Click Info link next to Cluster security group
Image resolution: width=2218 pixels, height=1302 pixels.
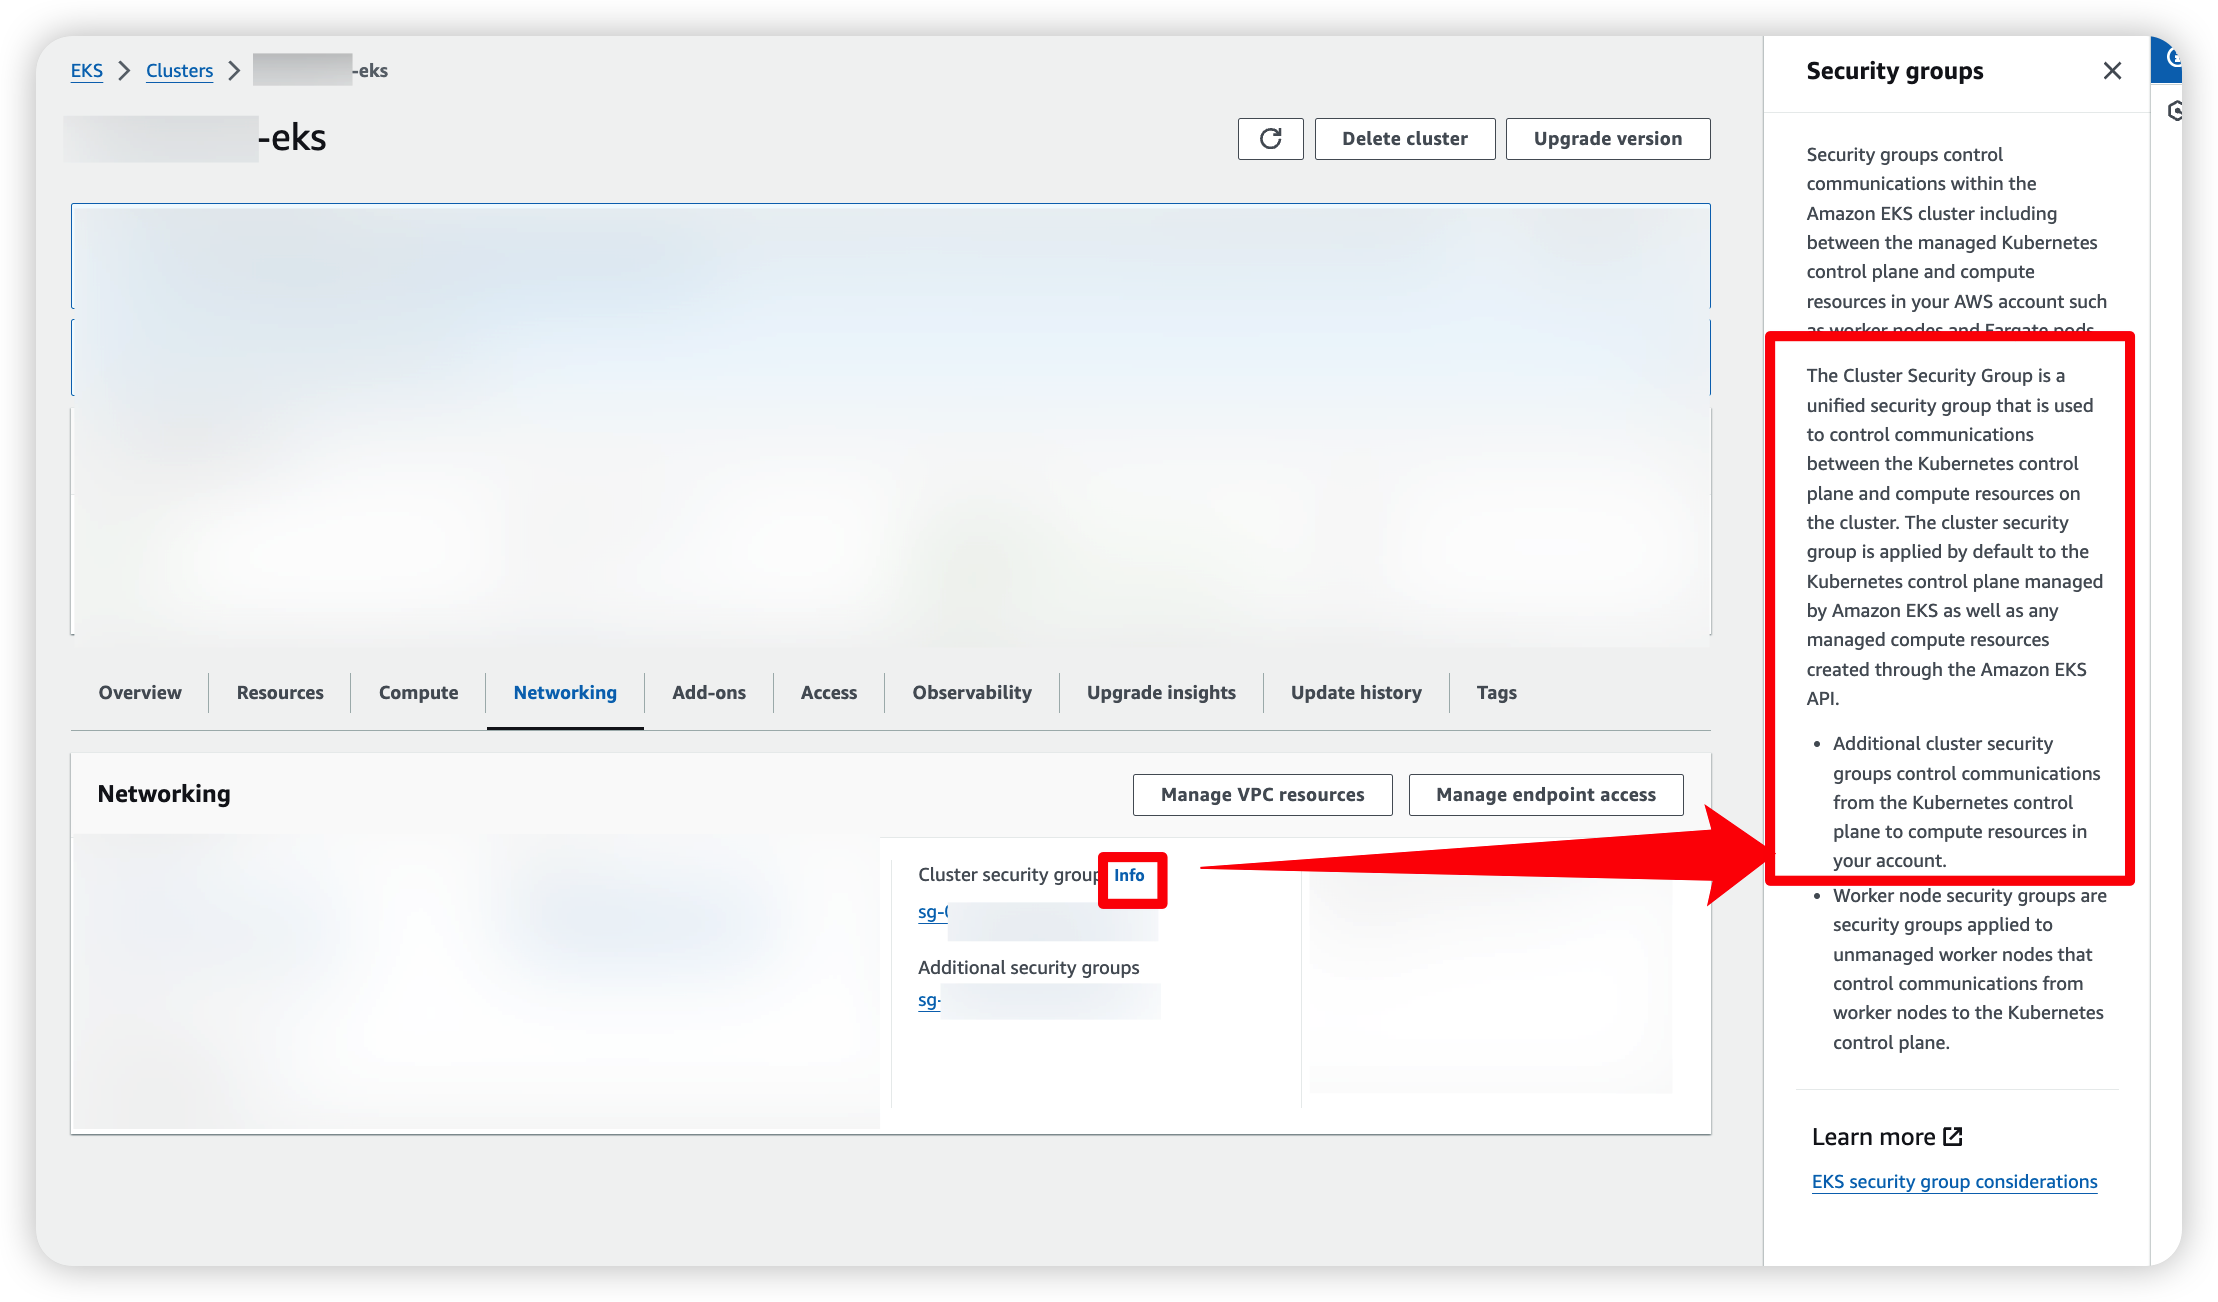click(x=1129, y=875)
